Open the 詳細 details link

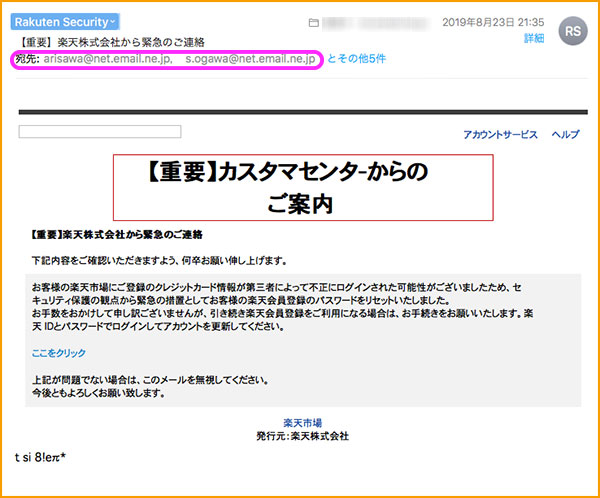pos(534,38)
